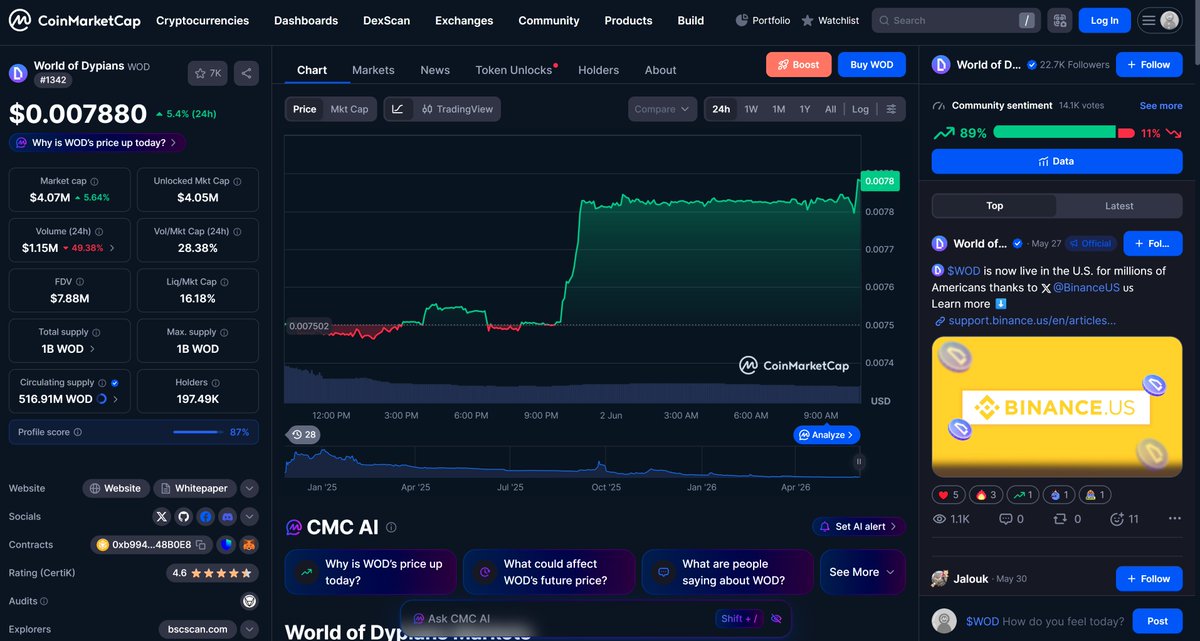The image size is (1200, 641).
Task: Focus the header Search field
Action: click(956, 20)
